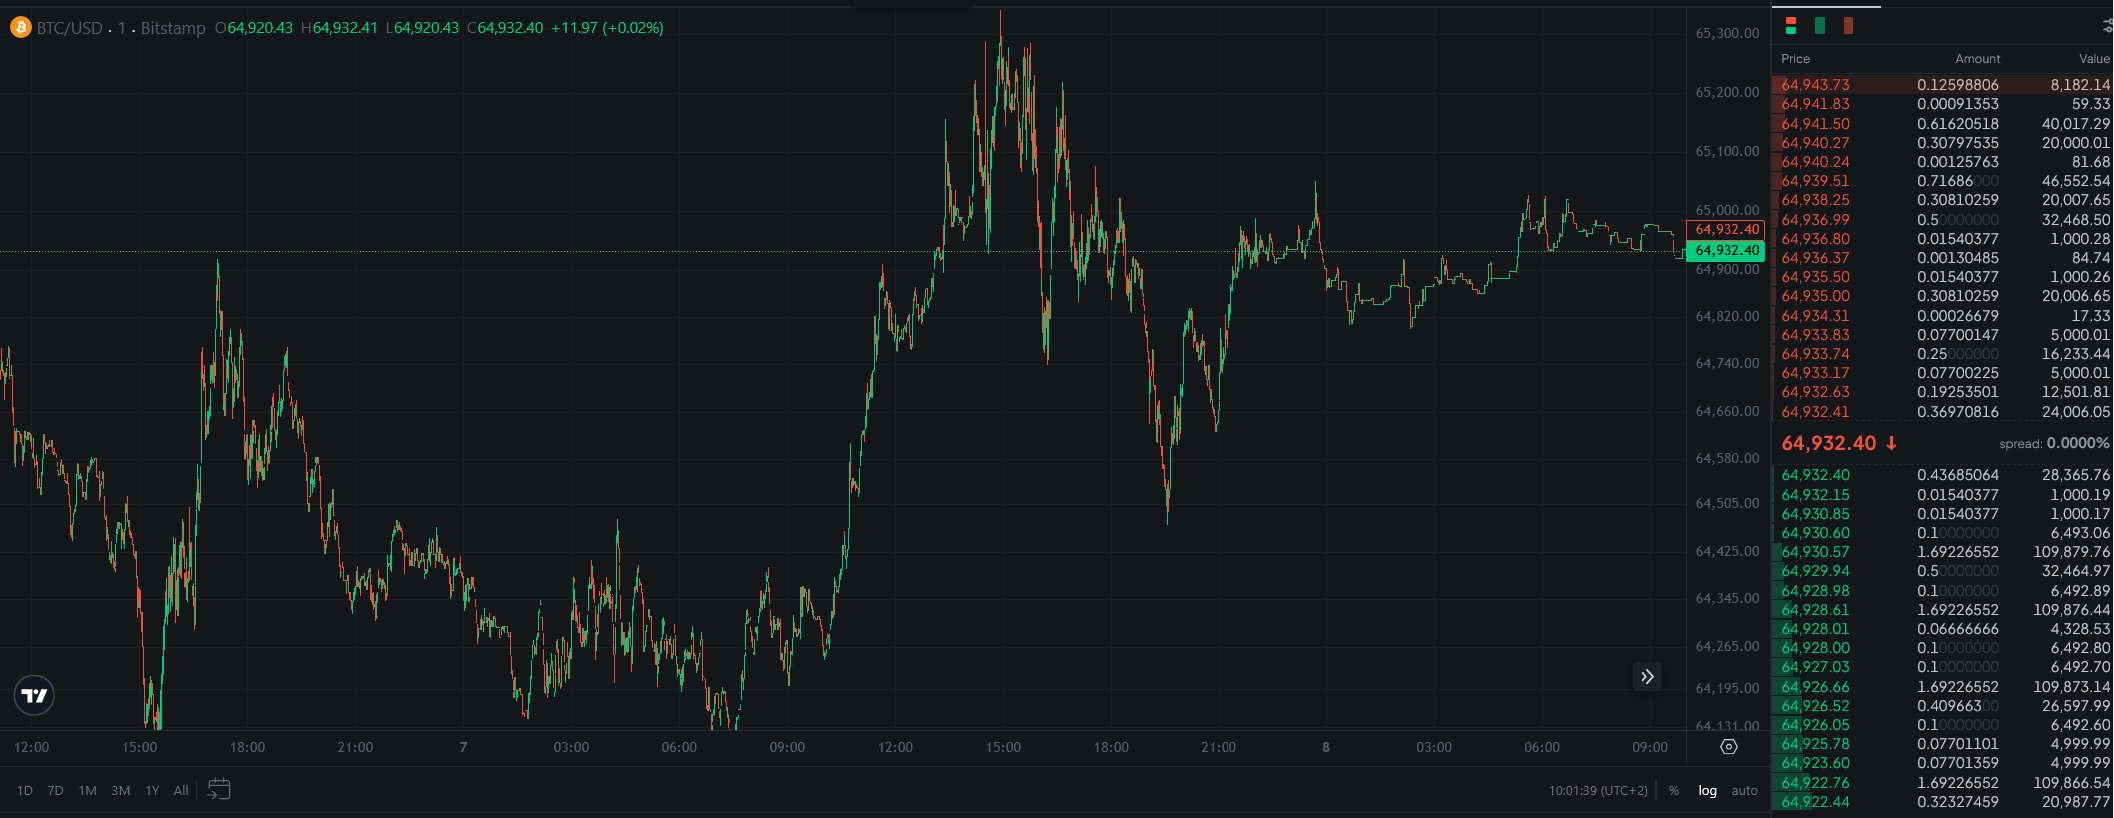Select bid price 64,925.78
Viewport: 2114px width, 818px height.
point(1815,744)
